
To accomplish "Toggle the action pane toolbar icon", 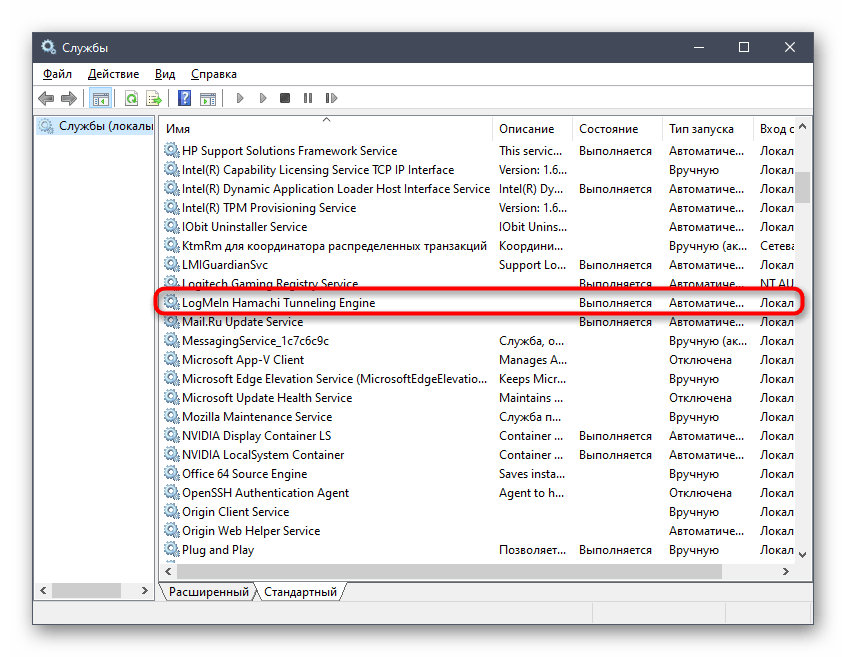I will 208,98.
